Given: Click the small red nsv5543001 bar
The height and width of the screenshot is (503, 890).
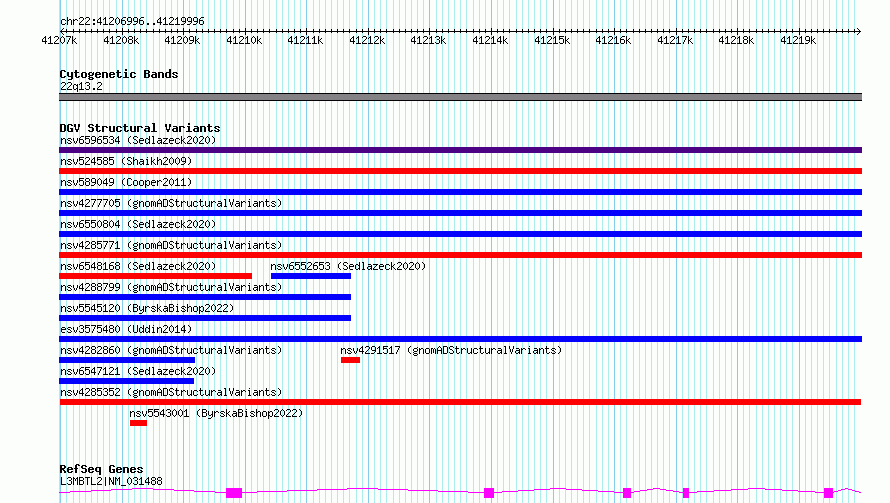Looking at the screenshot, I should click(138, 423).
